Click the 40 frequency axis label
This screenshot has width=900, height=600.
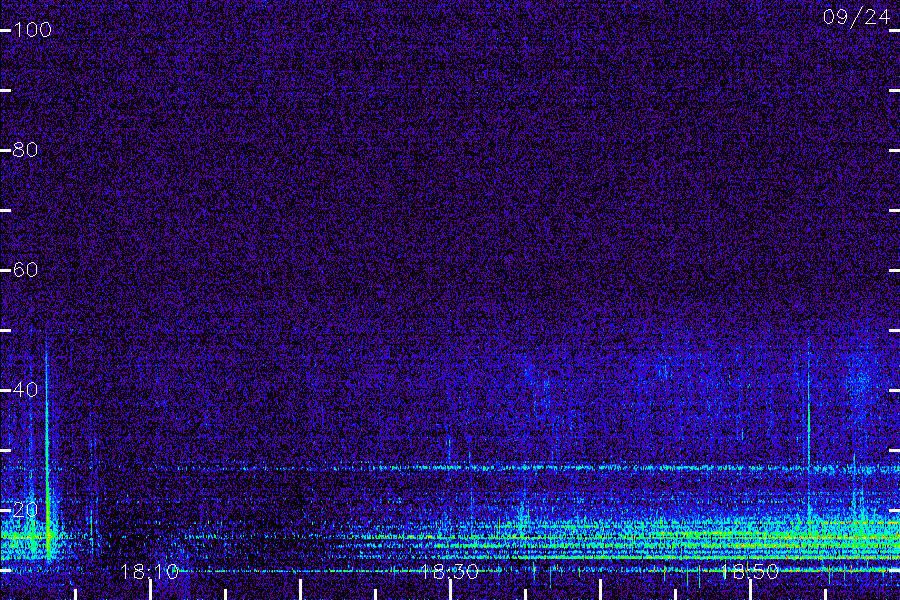(25, 390)
